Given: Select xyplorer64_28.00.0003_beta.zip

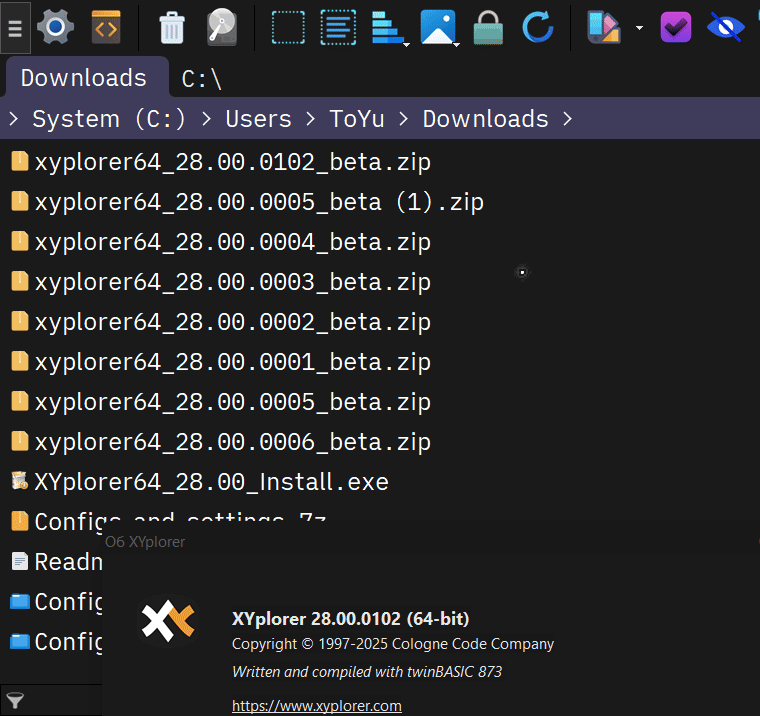Looking at the screenshot, I should coord(233,282).
